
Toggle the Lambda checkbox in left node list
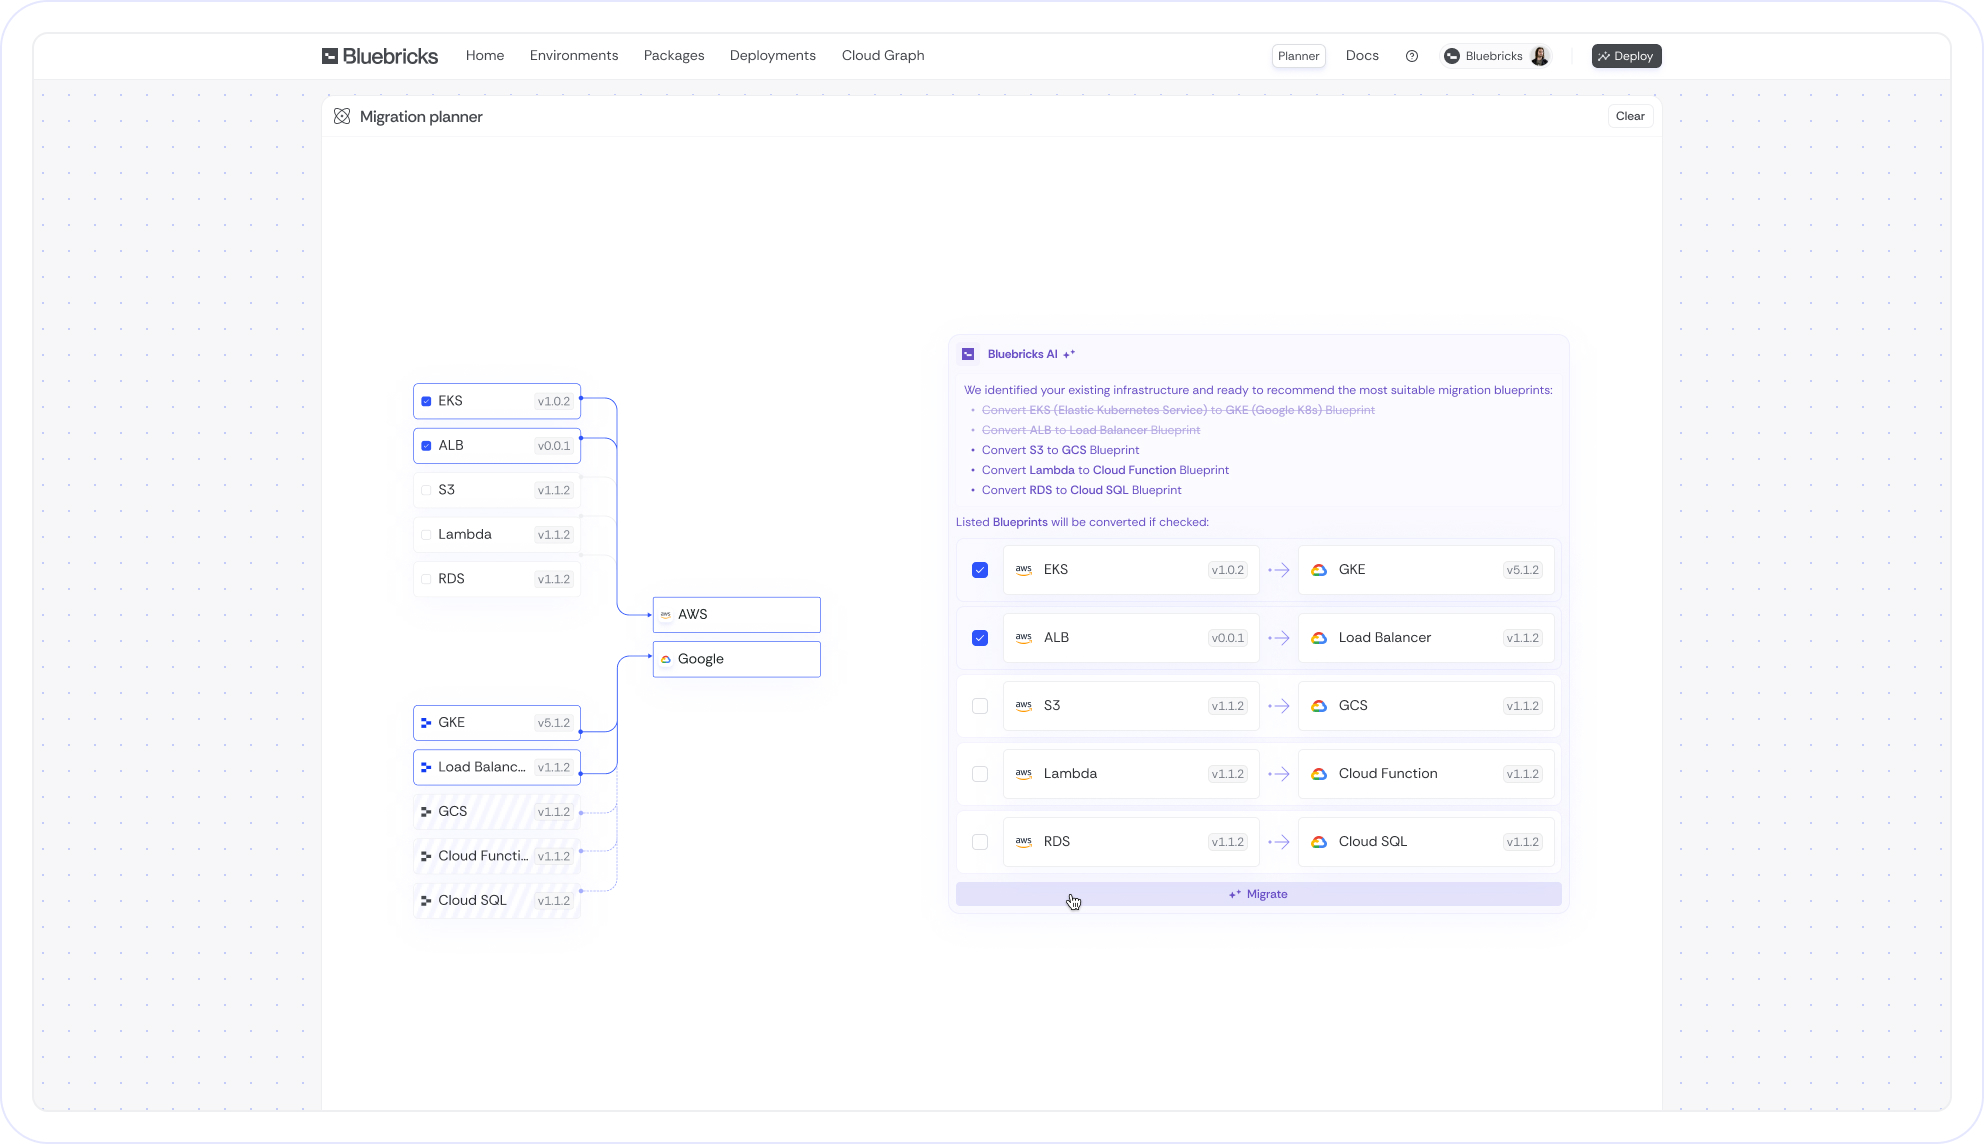[427, 535]
